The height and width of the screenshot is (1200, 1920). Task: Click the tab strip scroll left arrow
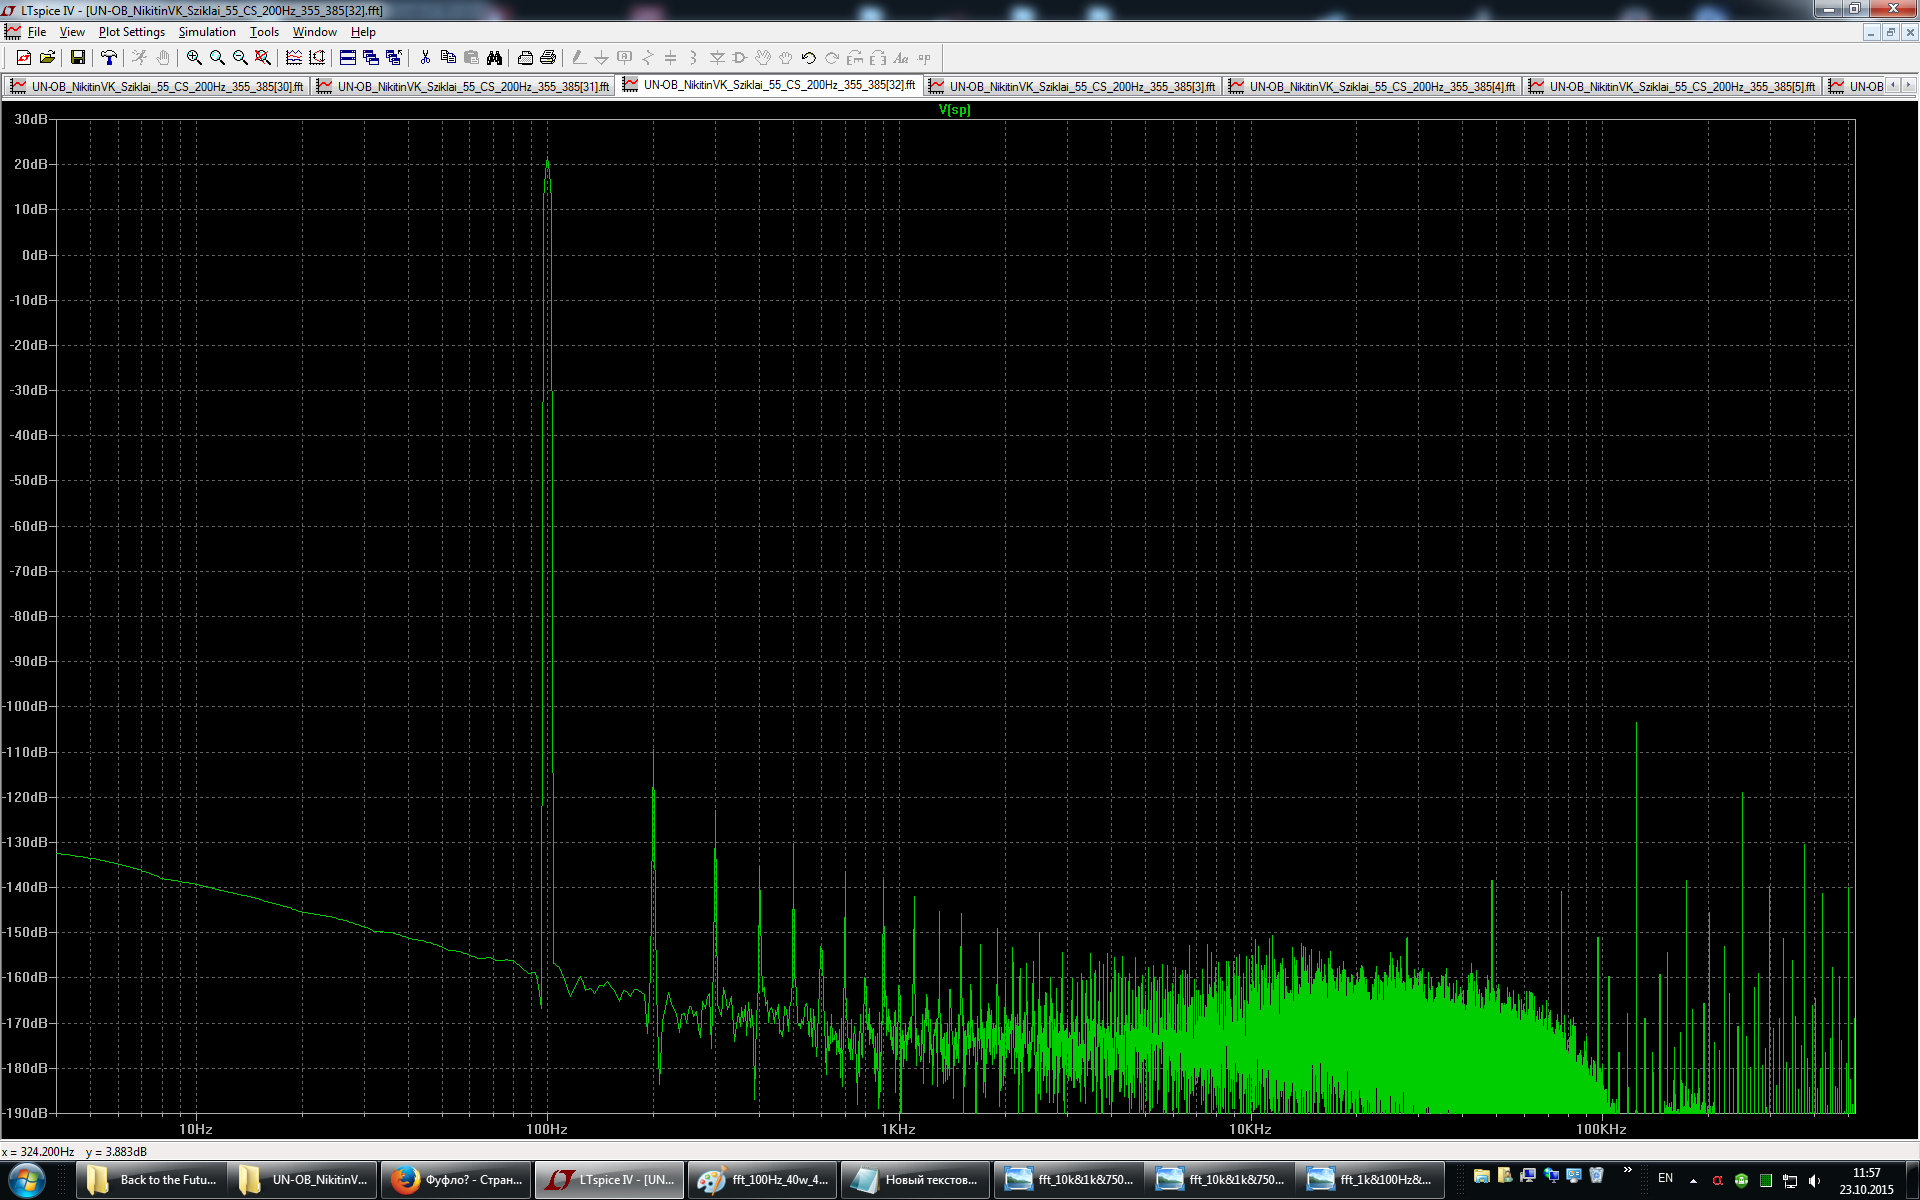1893,85
